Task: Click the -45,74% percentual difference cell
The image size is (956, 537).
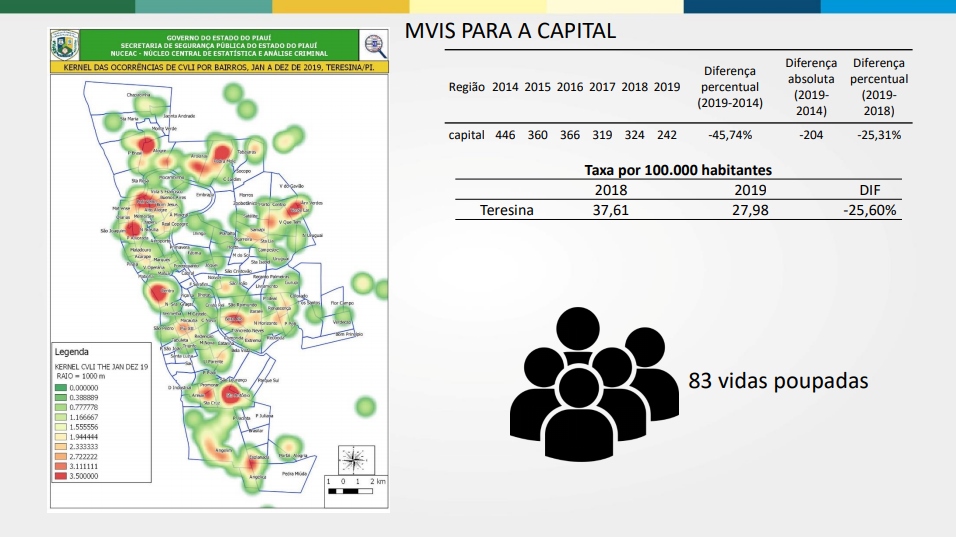Action: [730, 135]
